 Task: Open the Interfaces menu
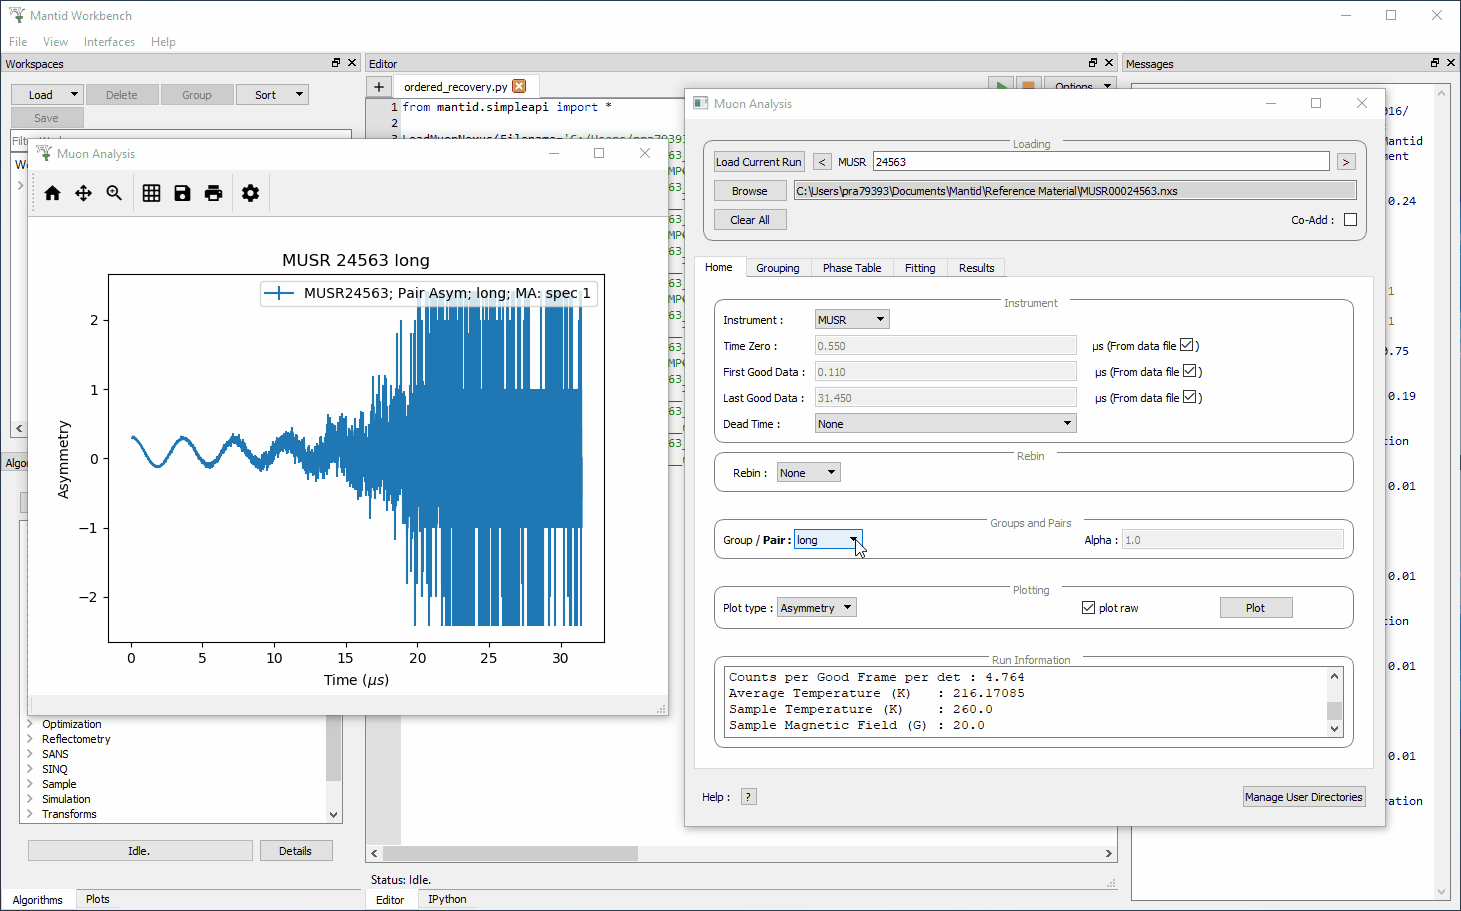click(109, 42)
